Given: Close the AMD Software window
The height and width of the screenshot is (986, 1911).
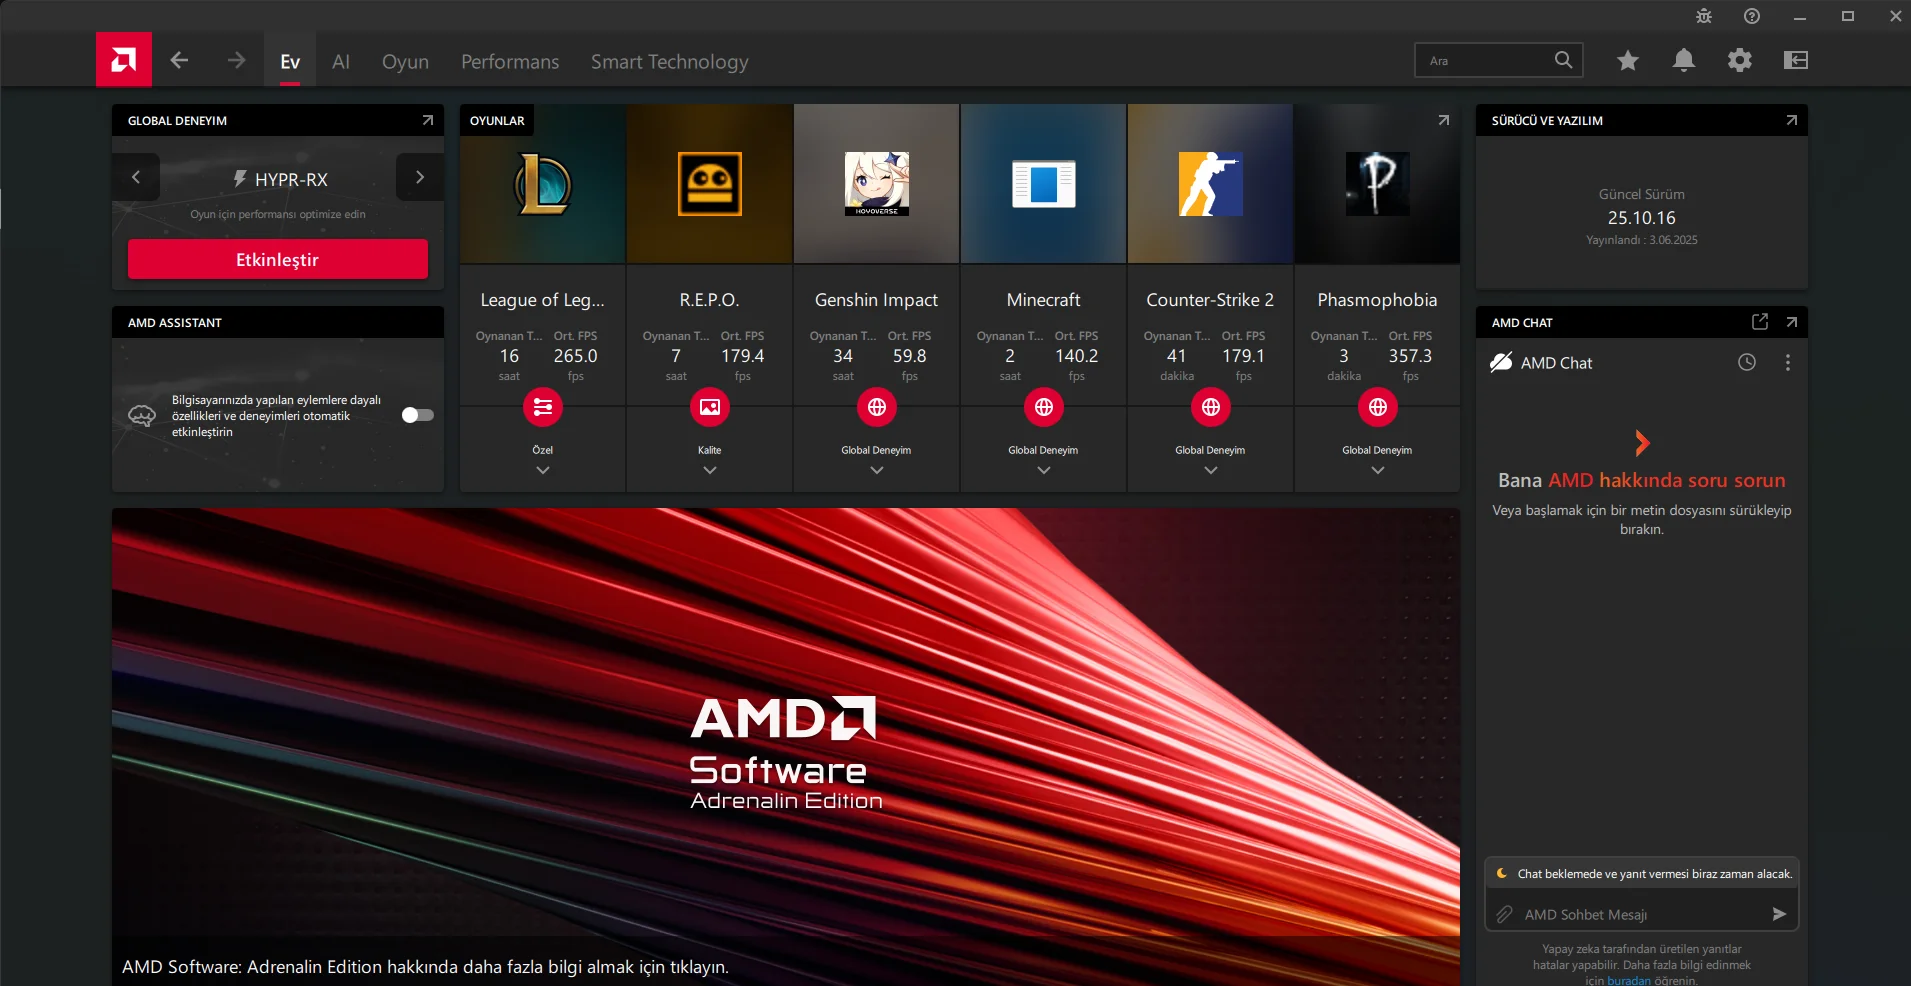Looking at the screenshot, I should [x=1895, y=16].
